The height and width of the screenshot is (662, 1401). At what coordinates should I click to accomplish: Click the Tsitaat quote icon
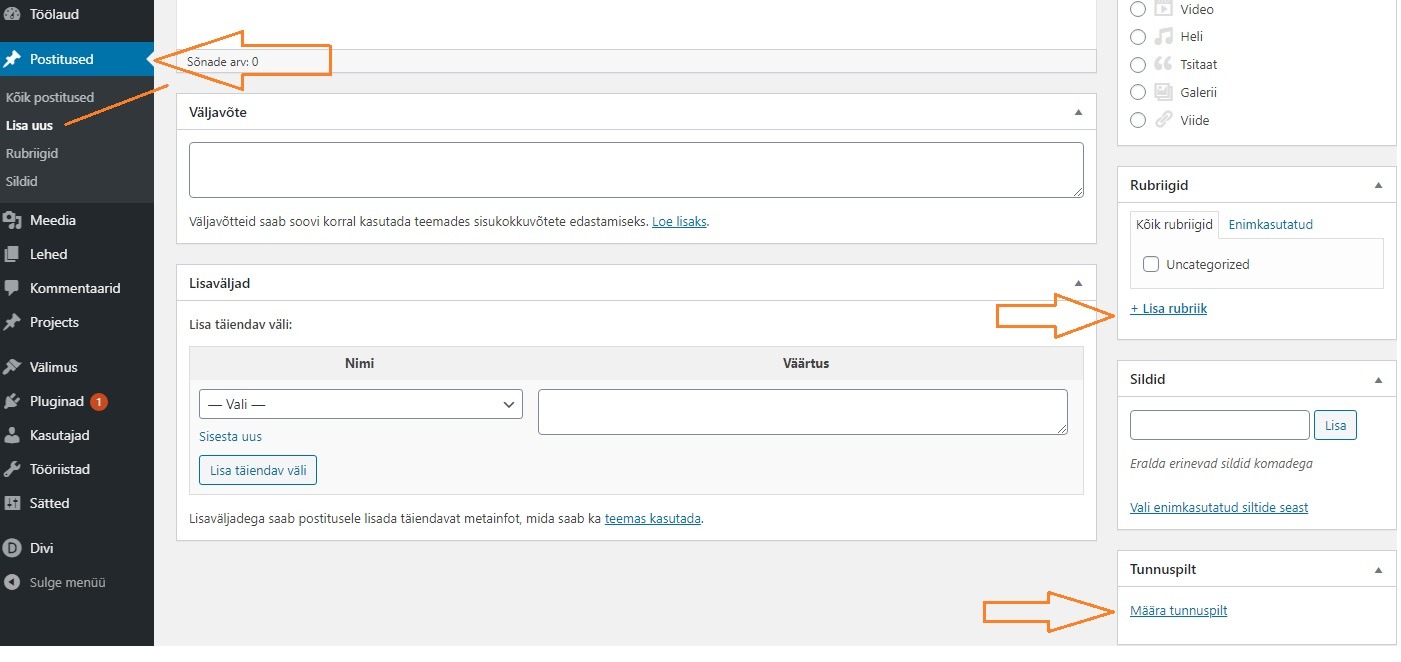coord(1163,64)
